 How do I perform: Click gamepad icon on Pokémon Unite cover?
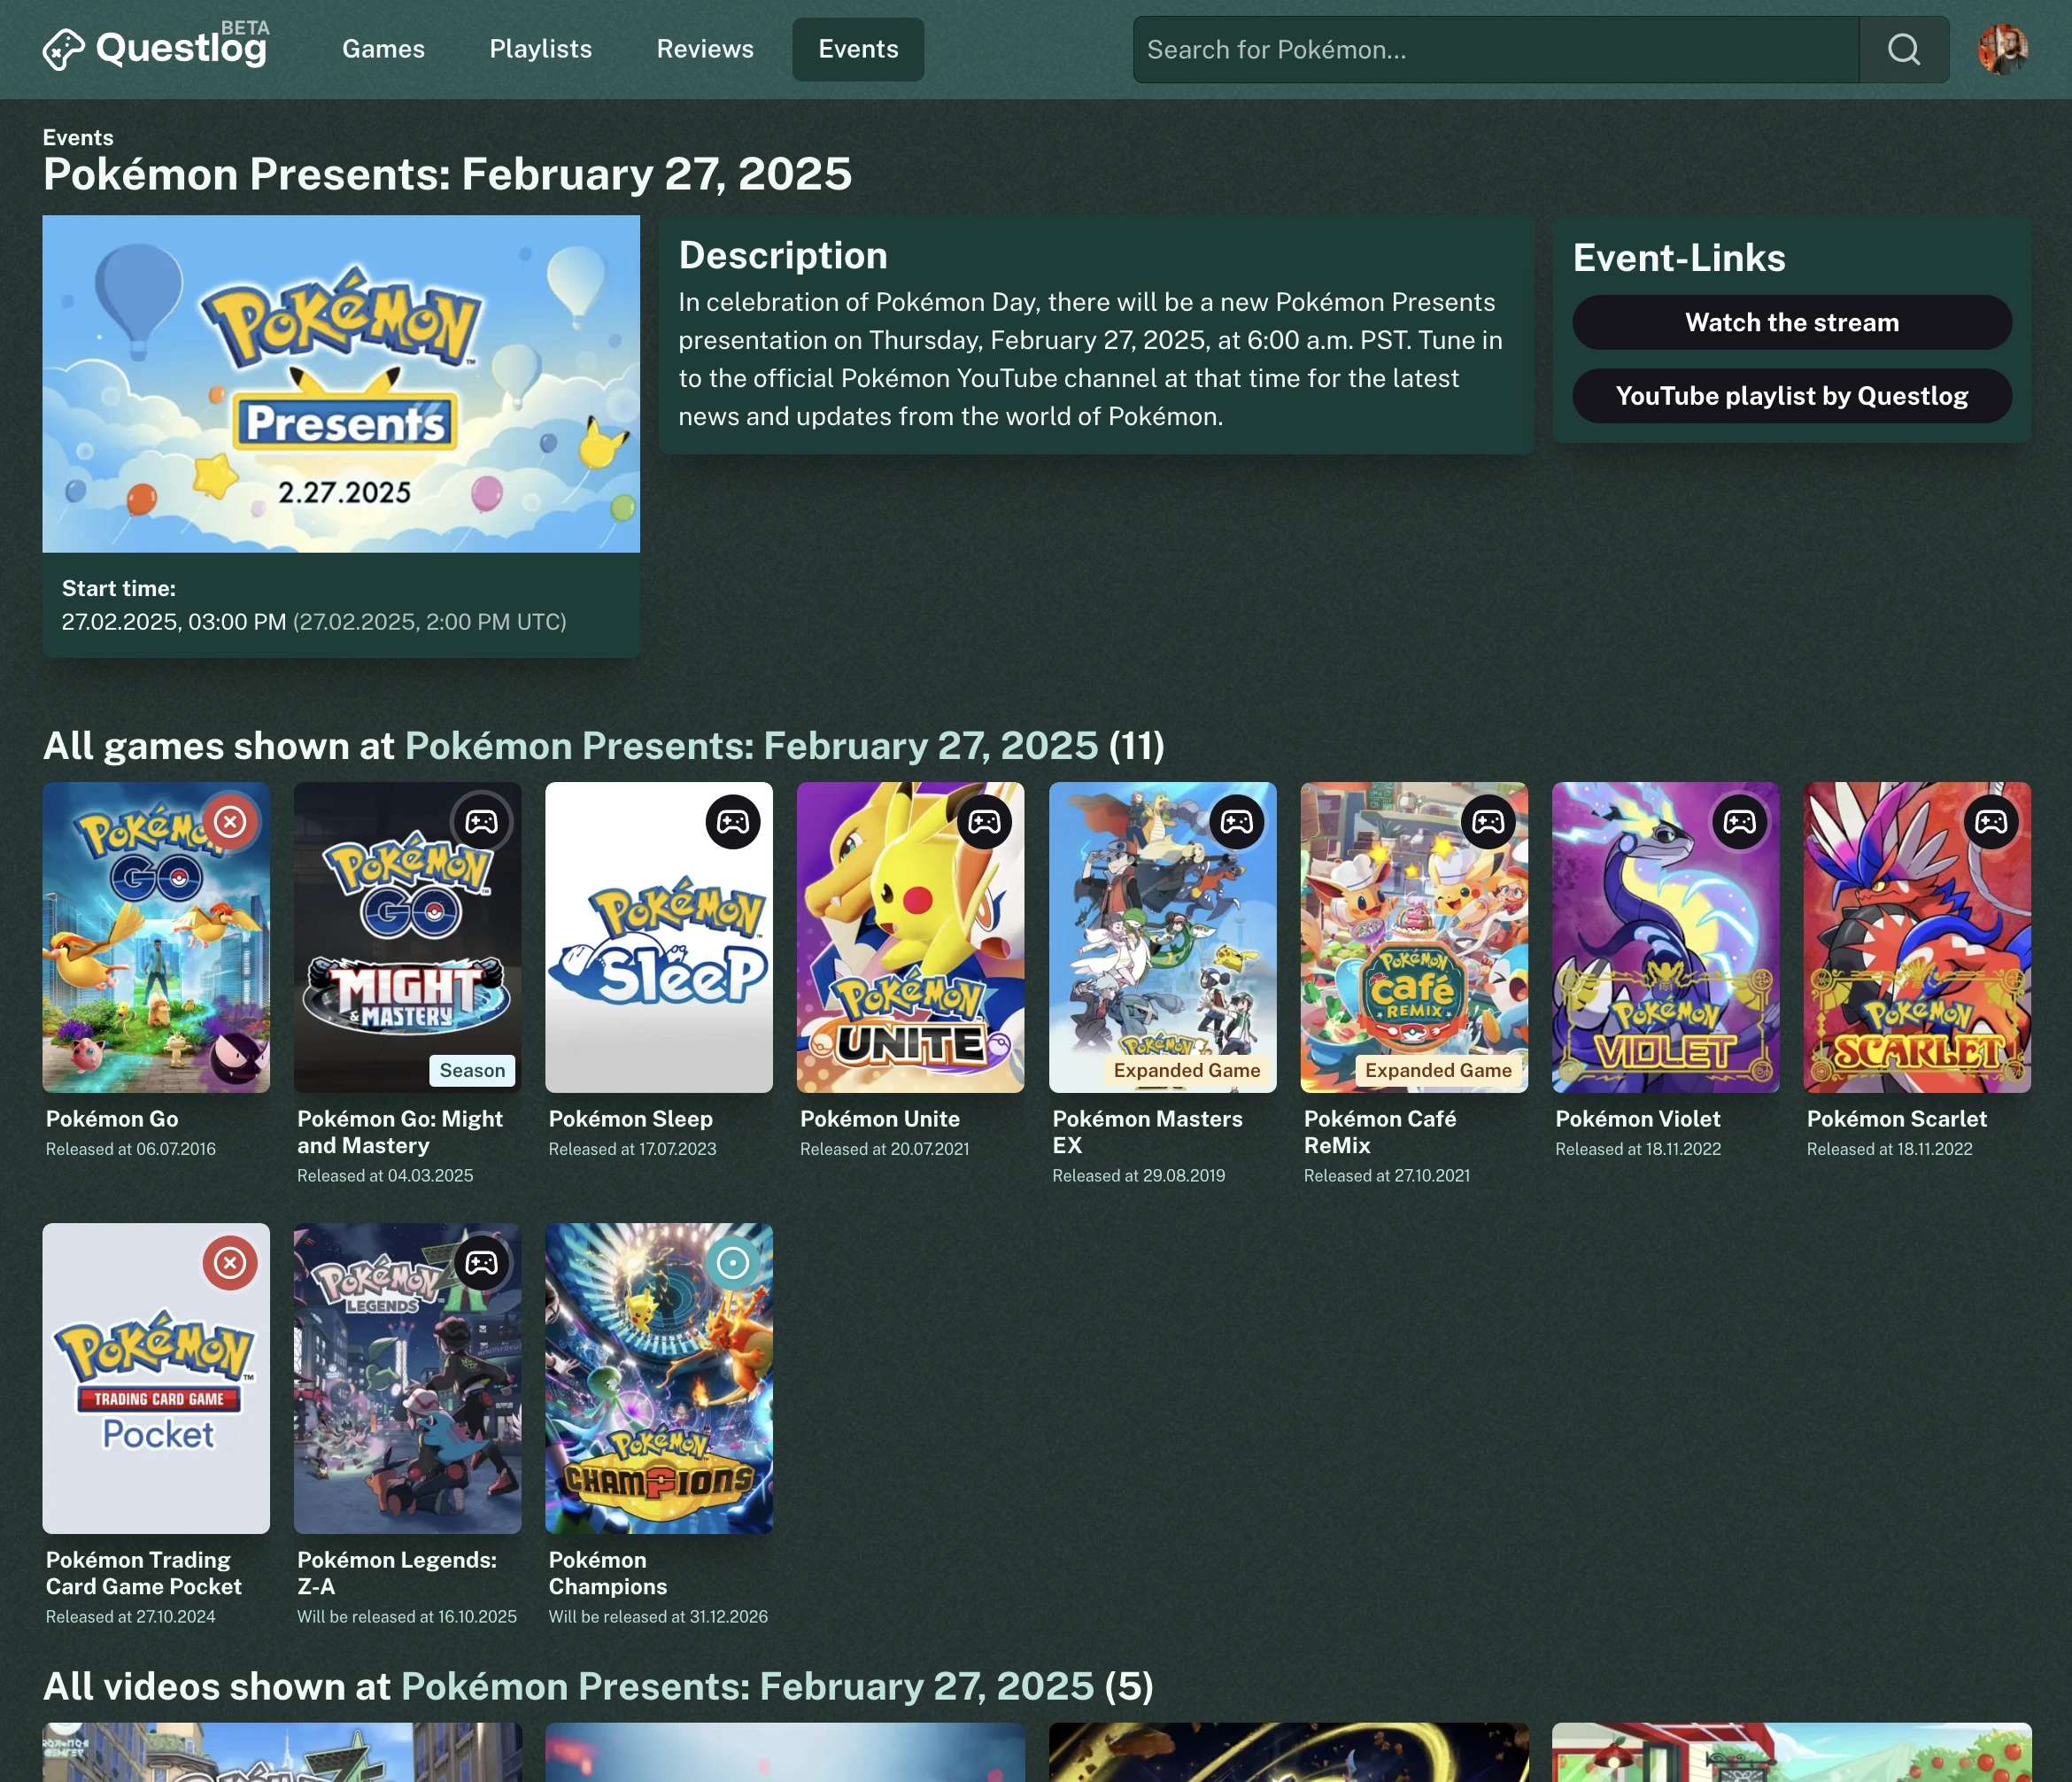pos(985,822)
